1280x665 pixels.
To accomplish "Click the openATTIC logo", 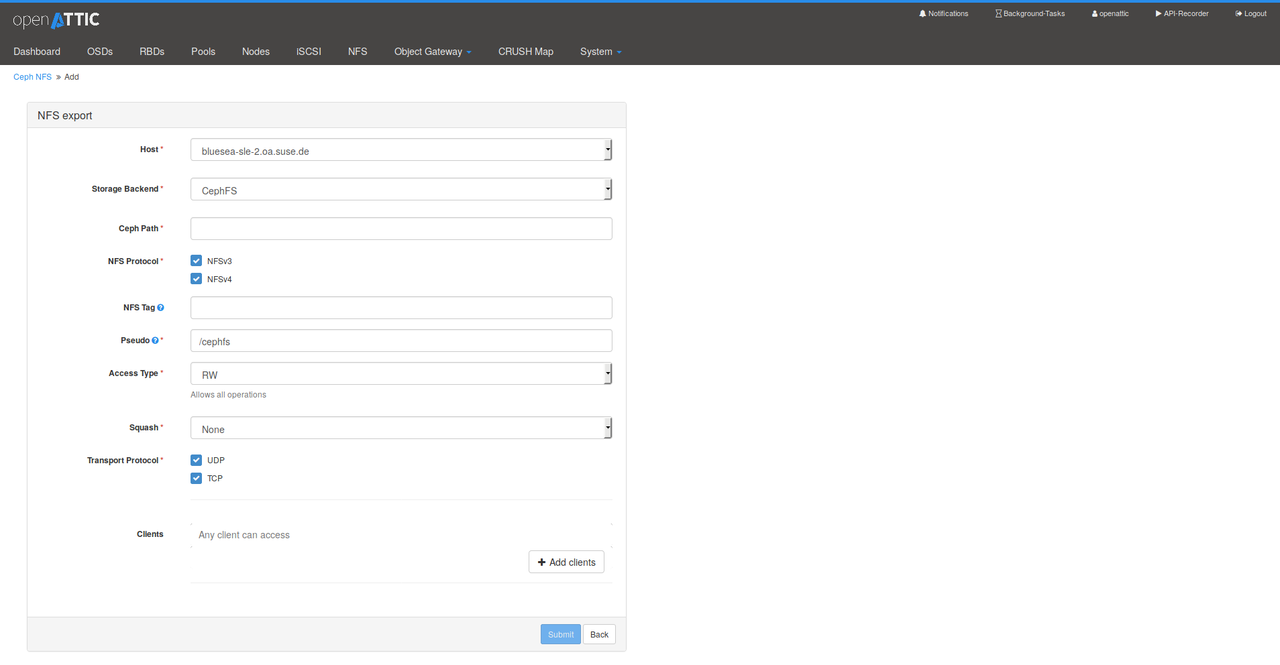I will (x=56, y=20).
